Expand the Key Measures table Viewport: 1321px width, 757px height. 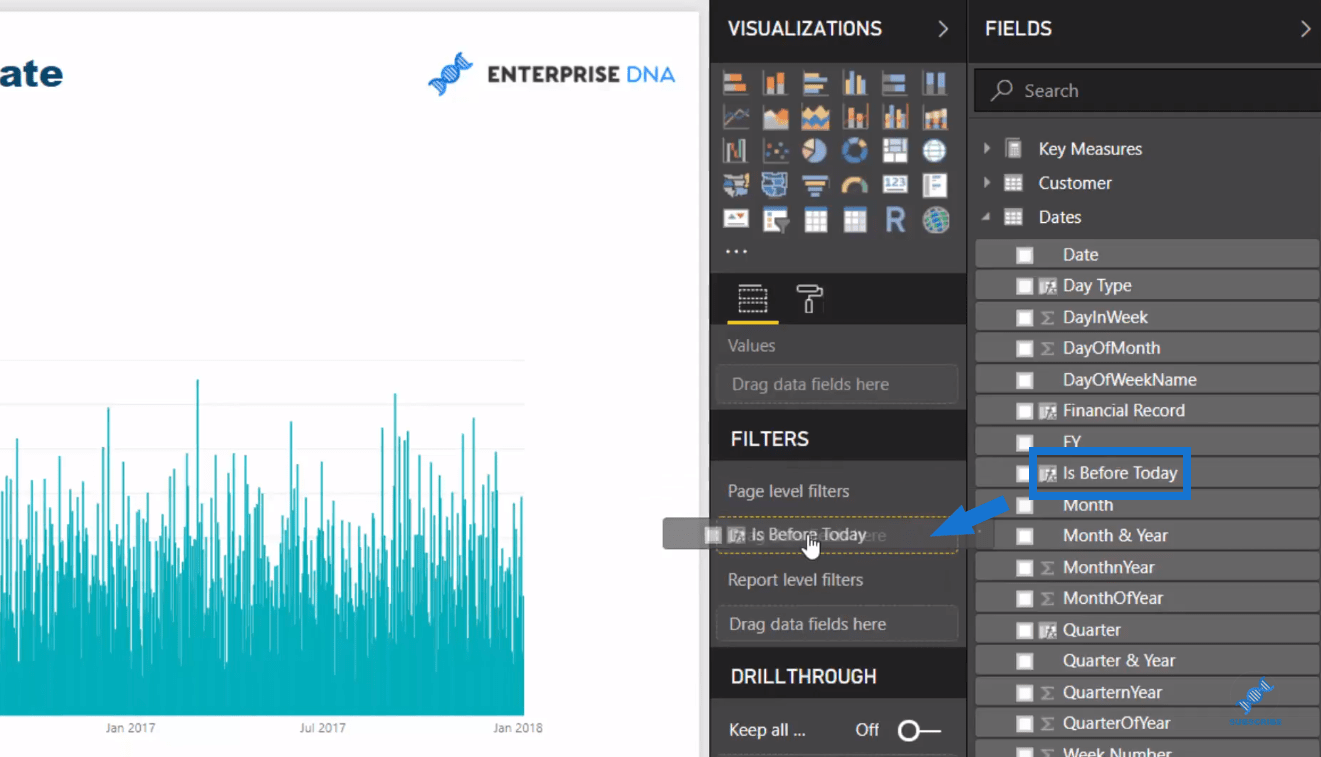(987, 149)
